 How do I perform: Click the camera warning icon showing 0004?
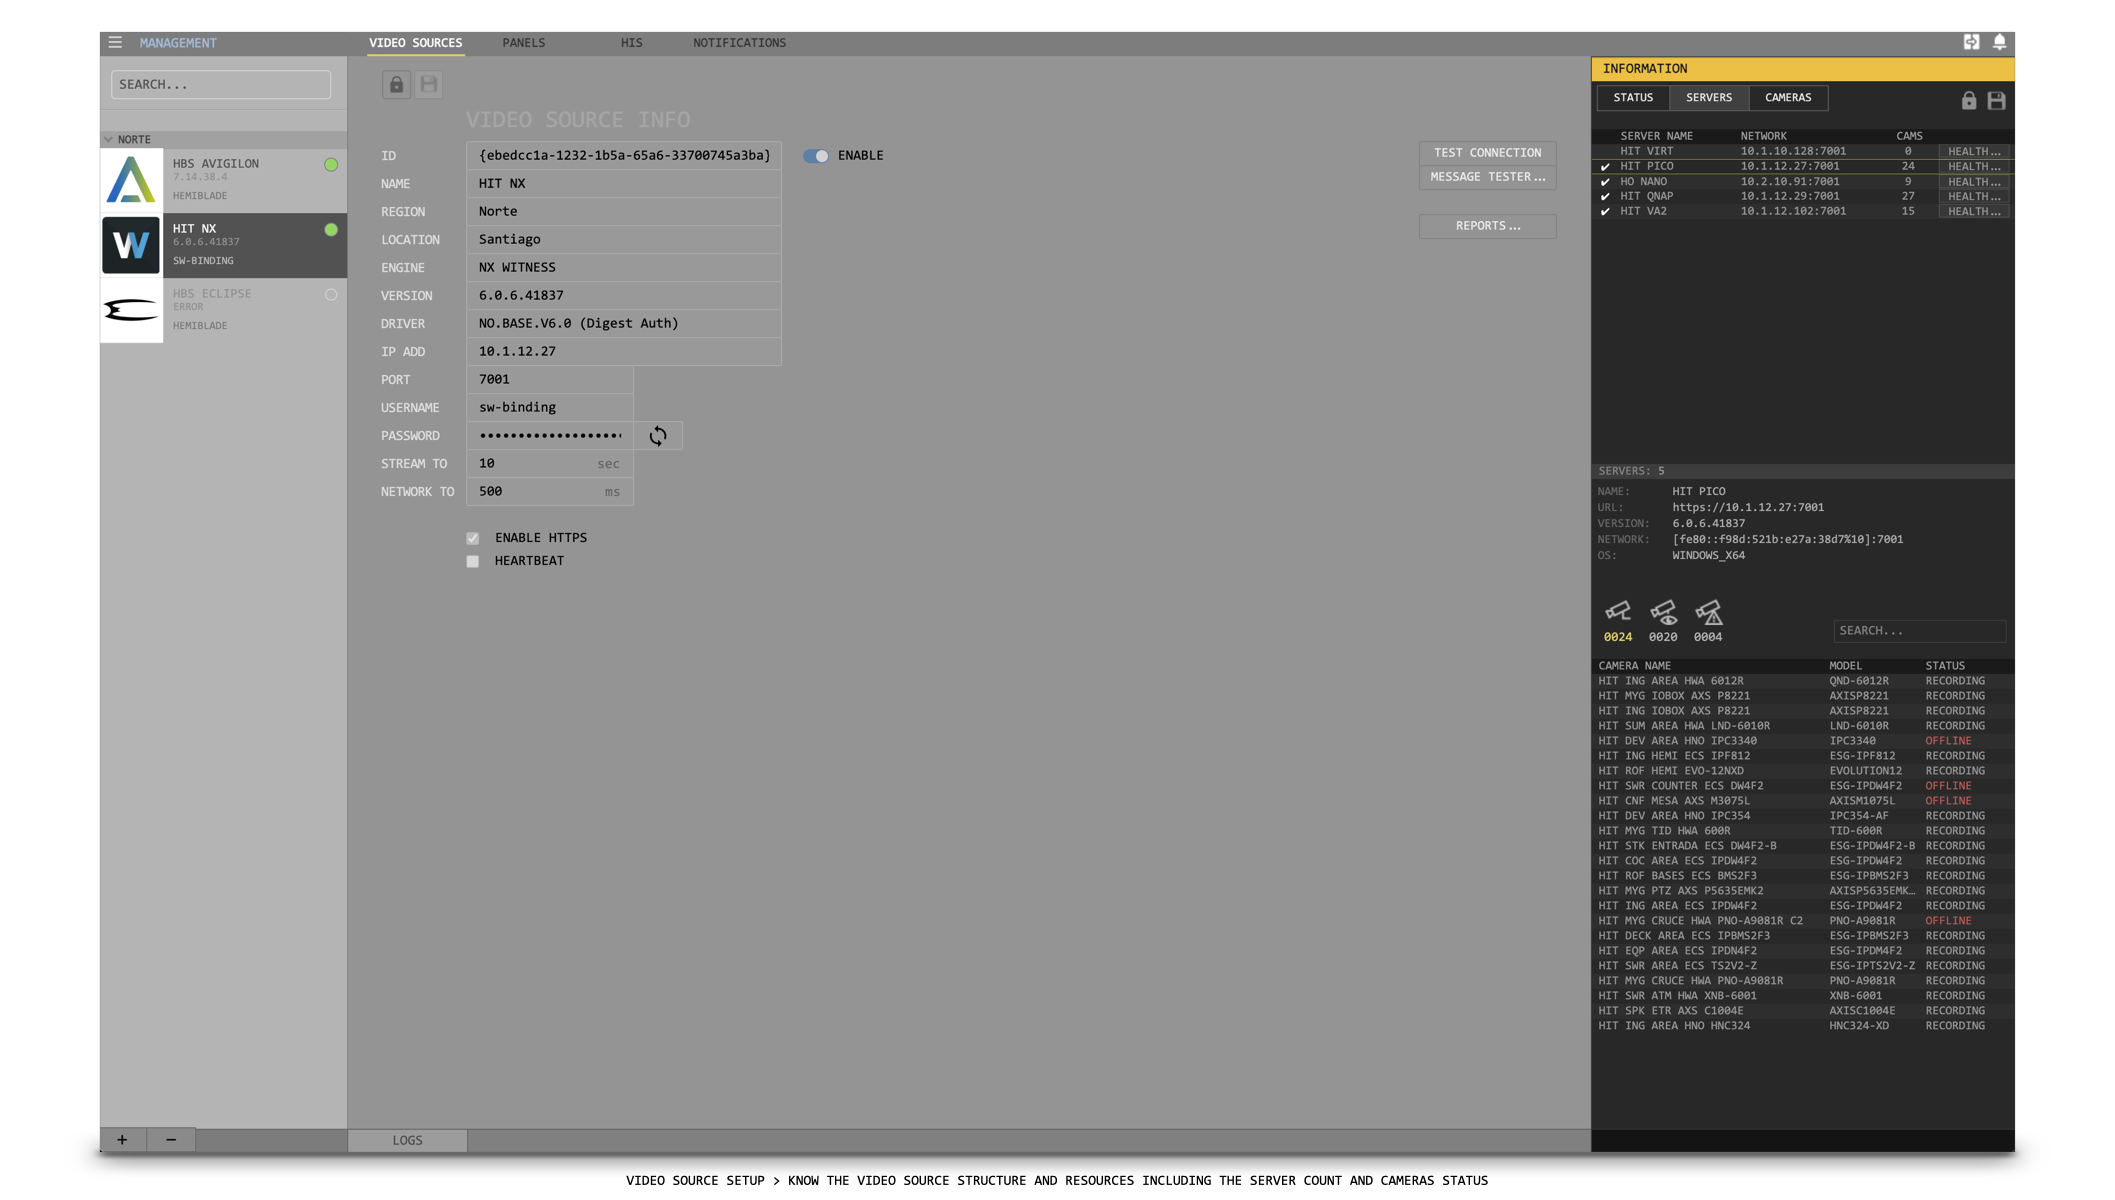1709,613
